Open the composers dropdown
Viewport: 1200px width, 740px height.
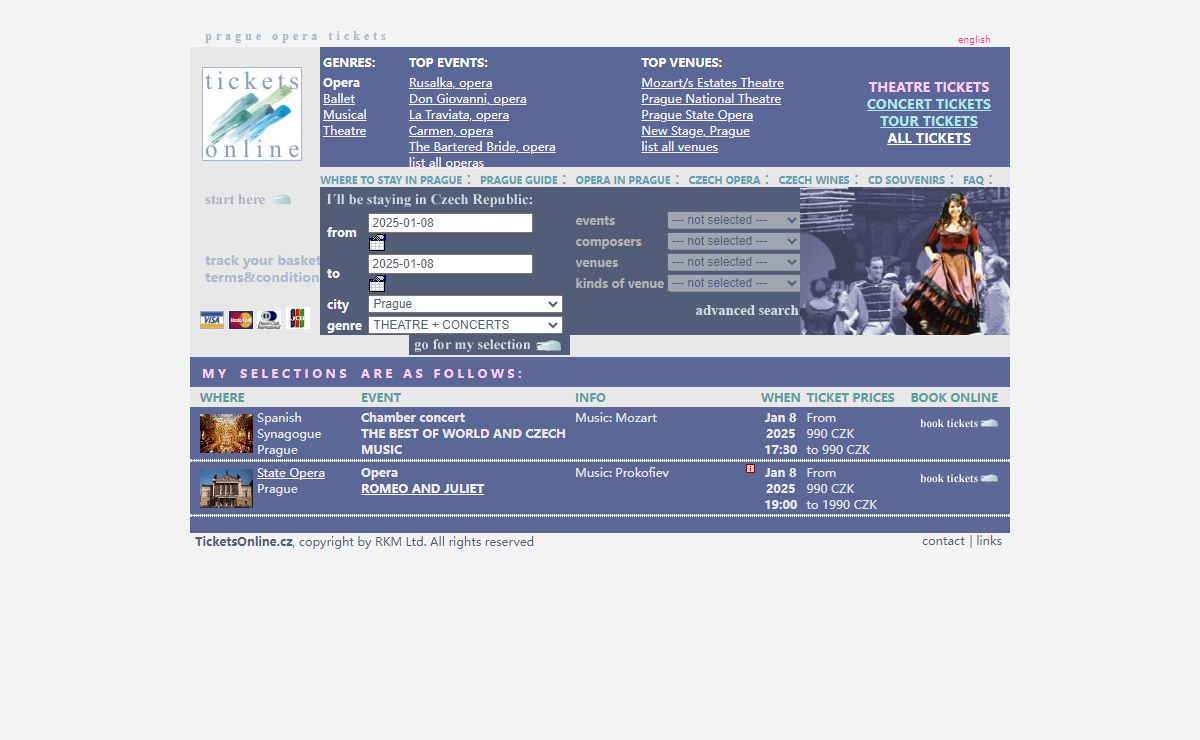(734, 241)
